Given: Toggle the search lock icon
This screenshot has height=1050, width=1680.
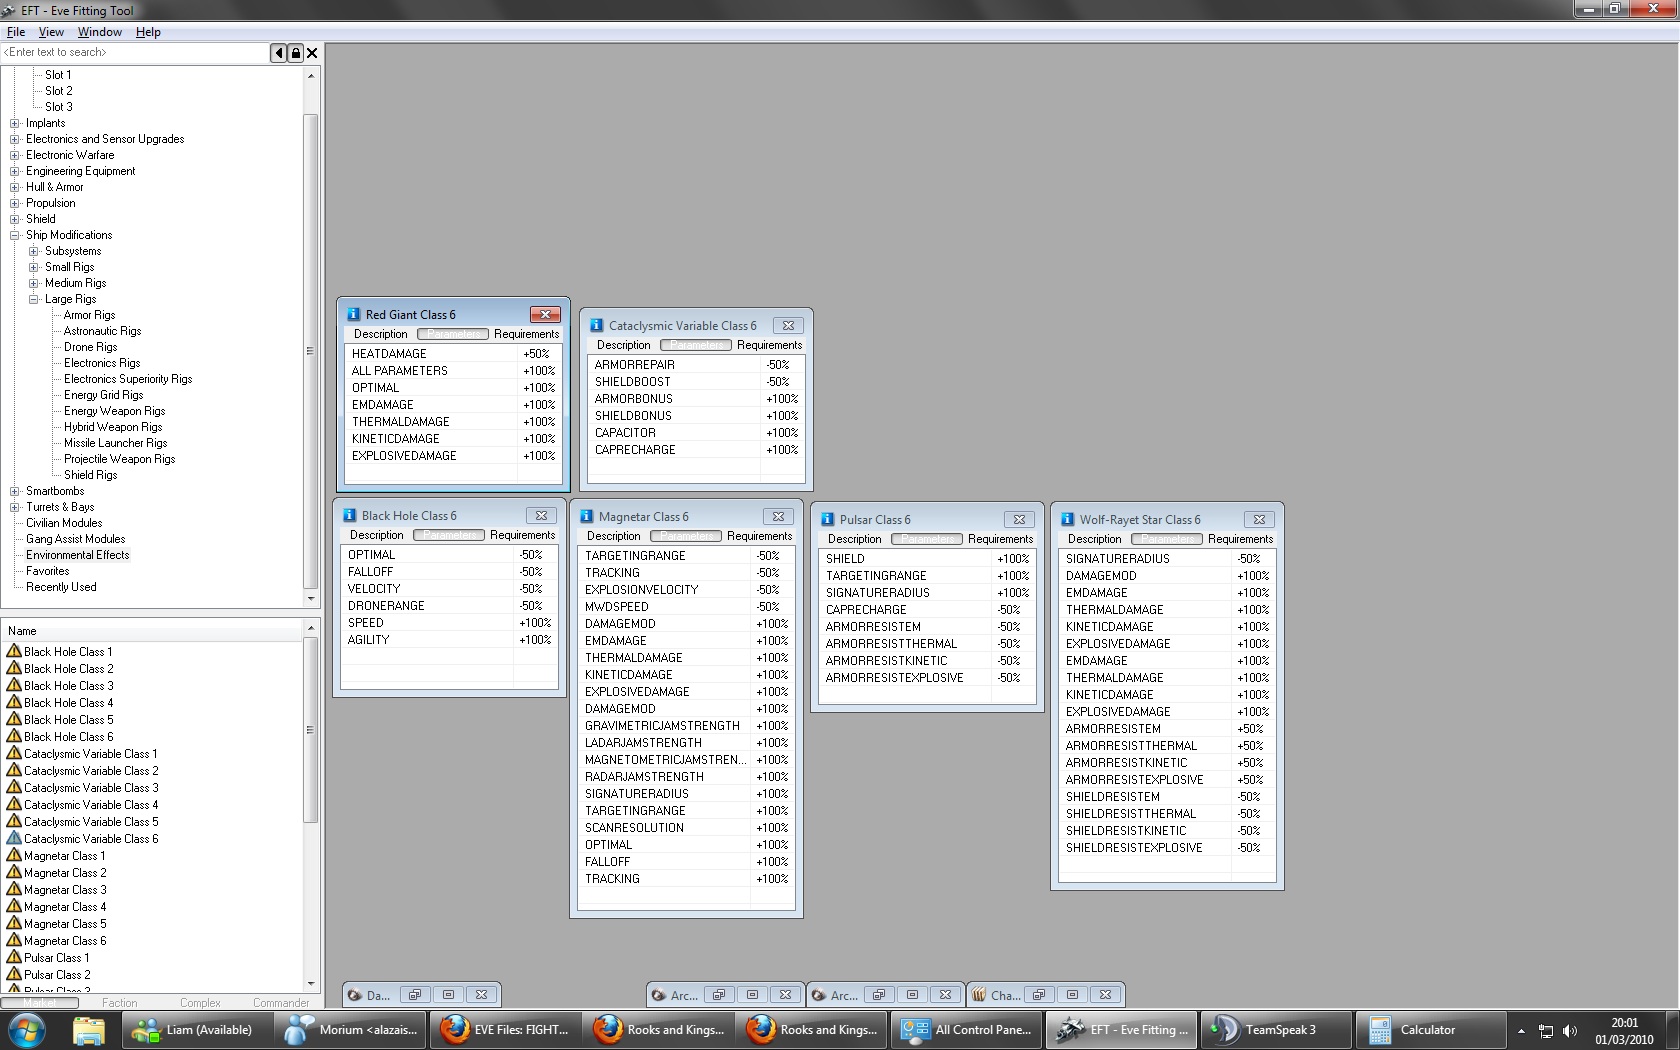Looking at the screenshot, I should coord(295,53).
